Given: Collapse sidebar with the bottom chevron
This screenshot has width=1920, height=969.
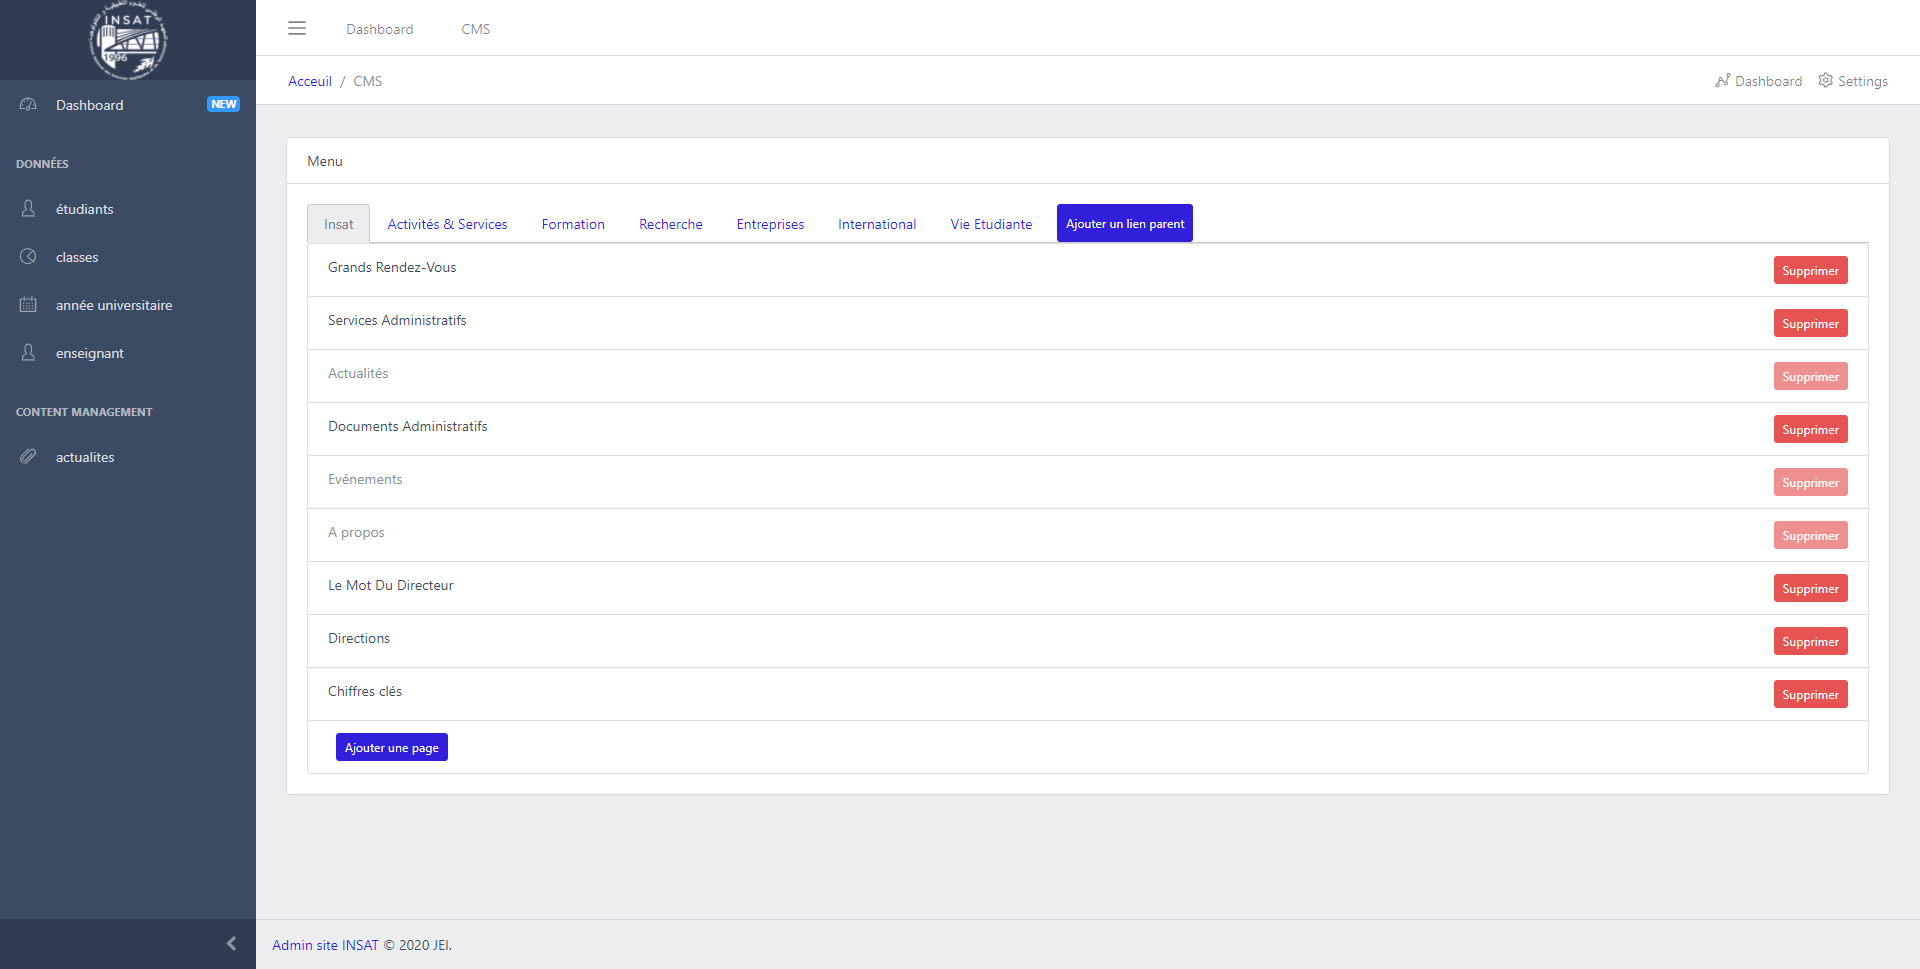Looking at the screenshot, I should pyautogui.click(x=231, y=944).
